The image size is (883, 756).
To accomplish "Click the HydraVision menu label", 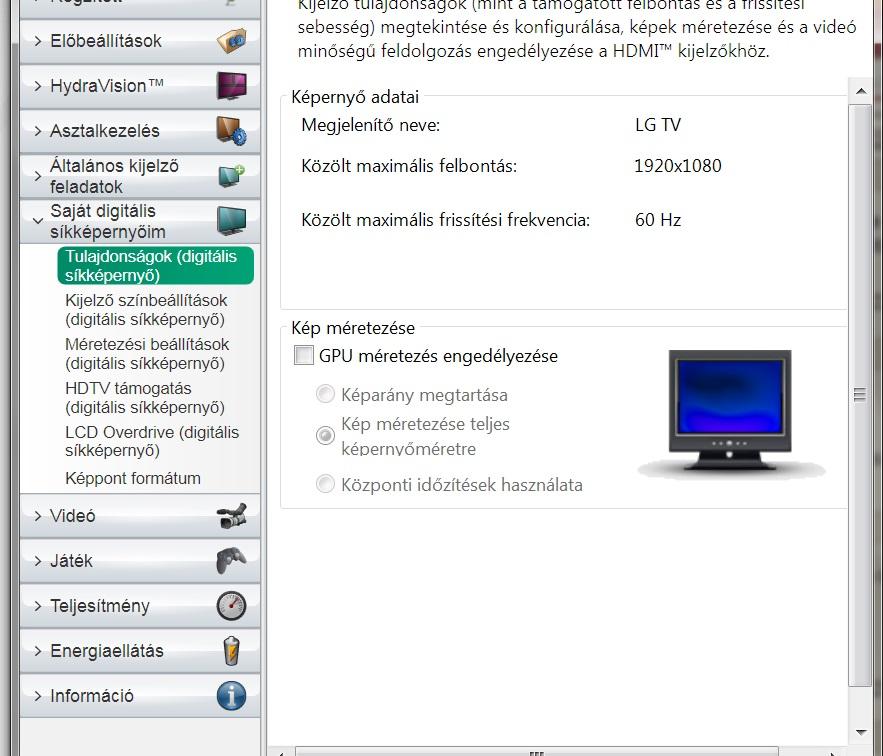I will [x=107, y=86].
